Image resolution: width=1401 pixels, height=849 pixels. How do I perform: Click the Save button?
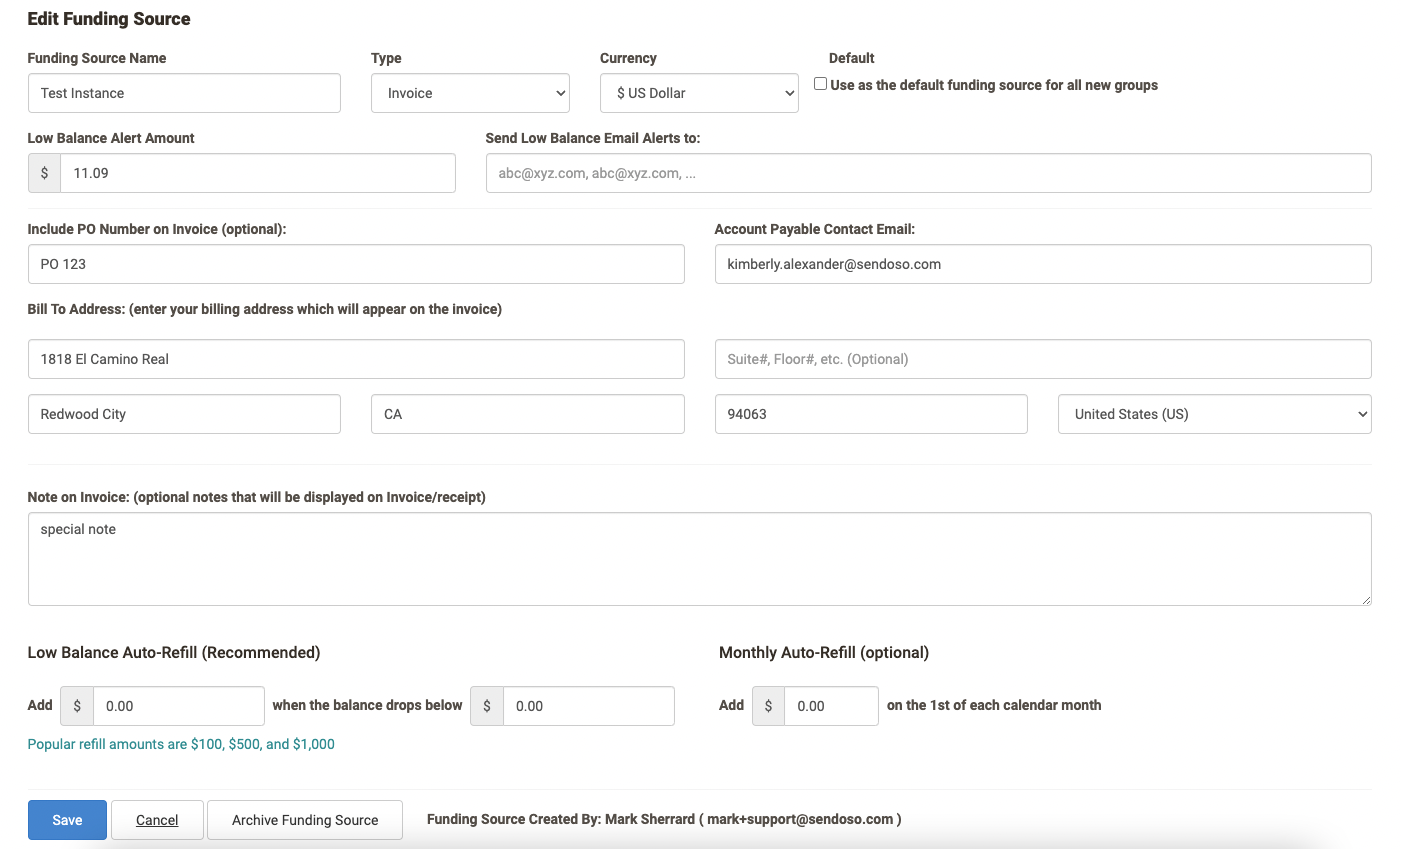click(x=67, y=820)
